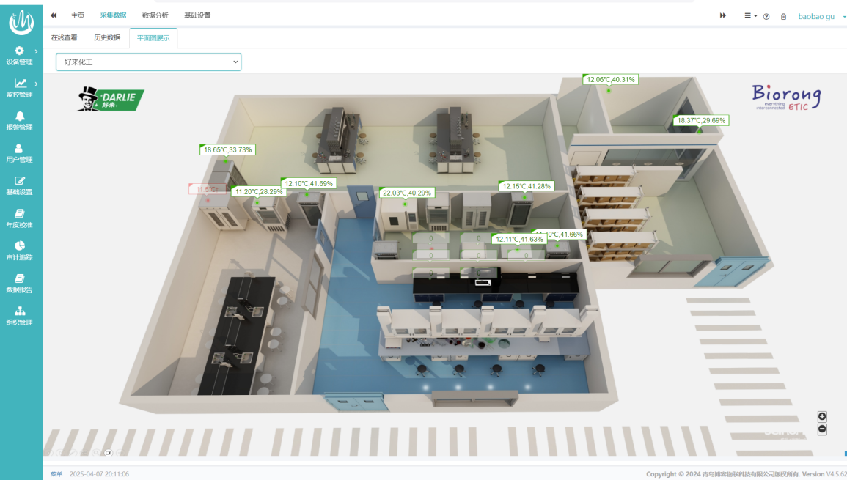Screen dimensions: 847x481
Task: Open the baobao gu user account dropdown
Action: click(x=819, y=16)
